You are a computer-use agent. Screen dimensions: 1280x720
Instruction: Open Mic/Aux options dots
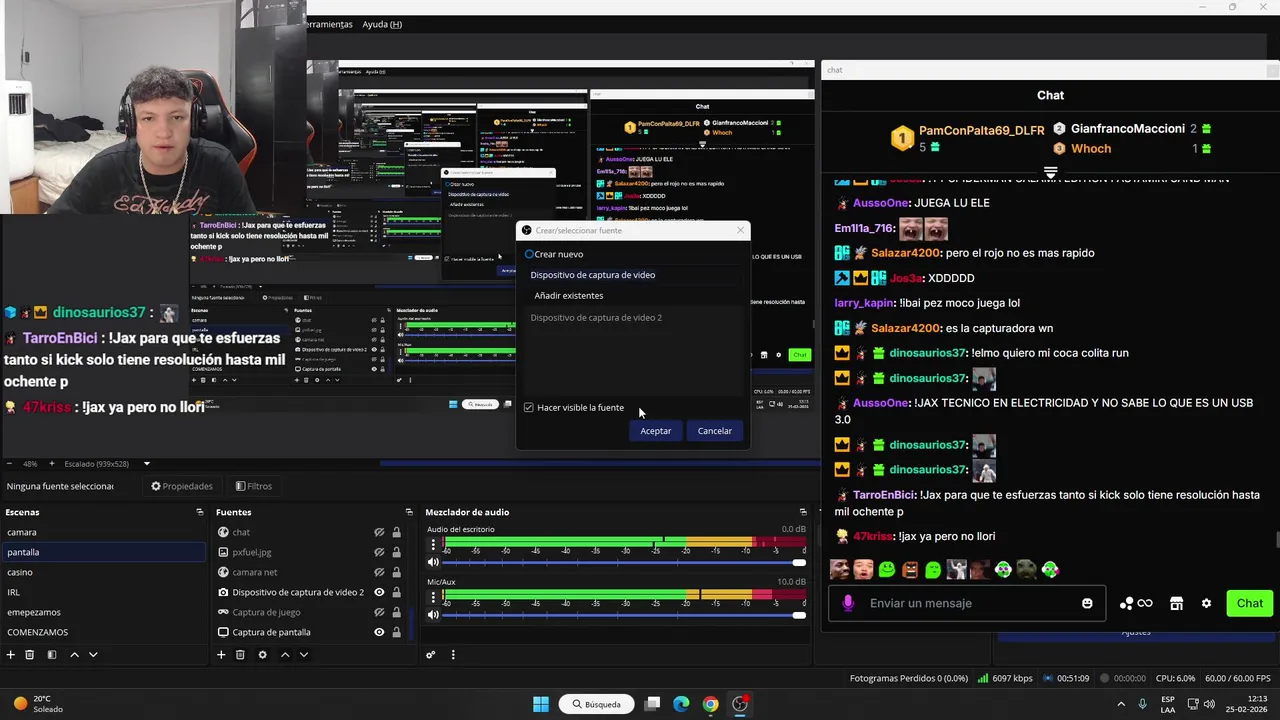tap(433, 597)
